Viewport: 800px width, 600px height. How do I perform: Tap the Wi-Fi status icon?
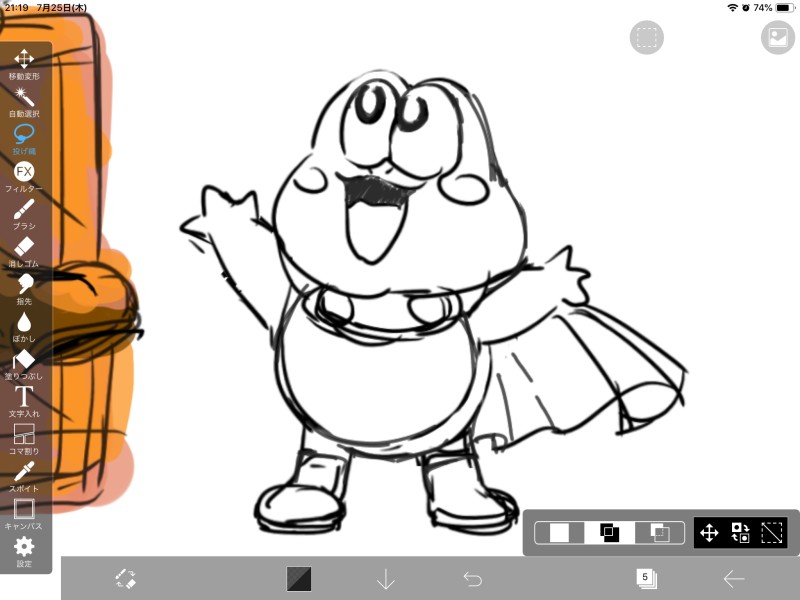click(733, 8)
